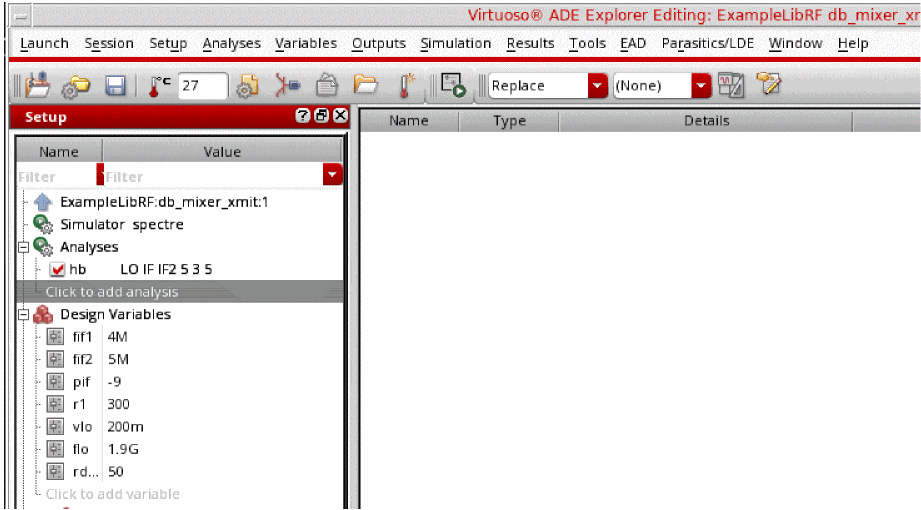Open the folder-with-gear setup icon in toolbar
921x510 pixels.
pos(76,86)
